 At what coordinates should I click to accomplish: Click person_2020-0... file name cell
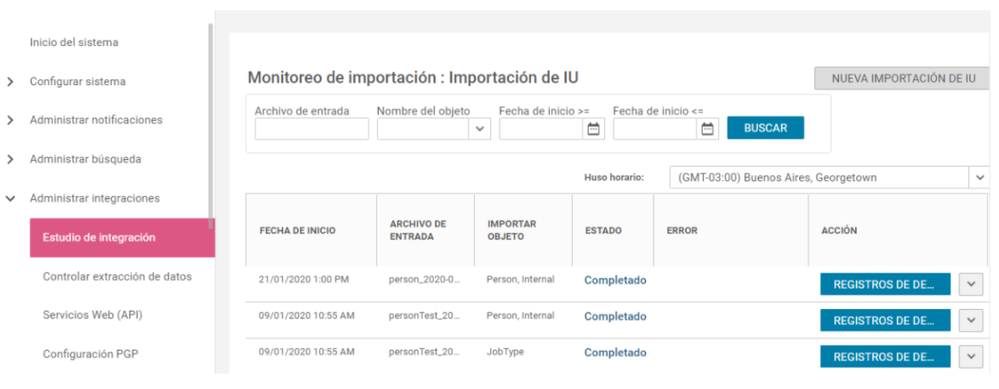tap(424, 279)
